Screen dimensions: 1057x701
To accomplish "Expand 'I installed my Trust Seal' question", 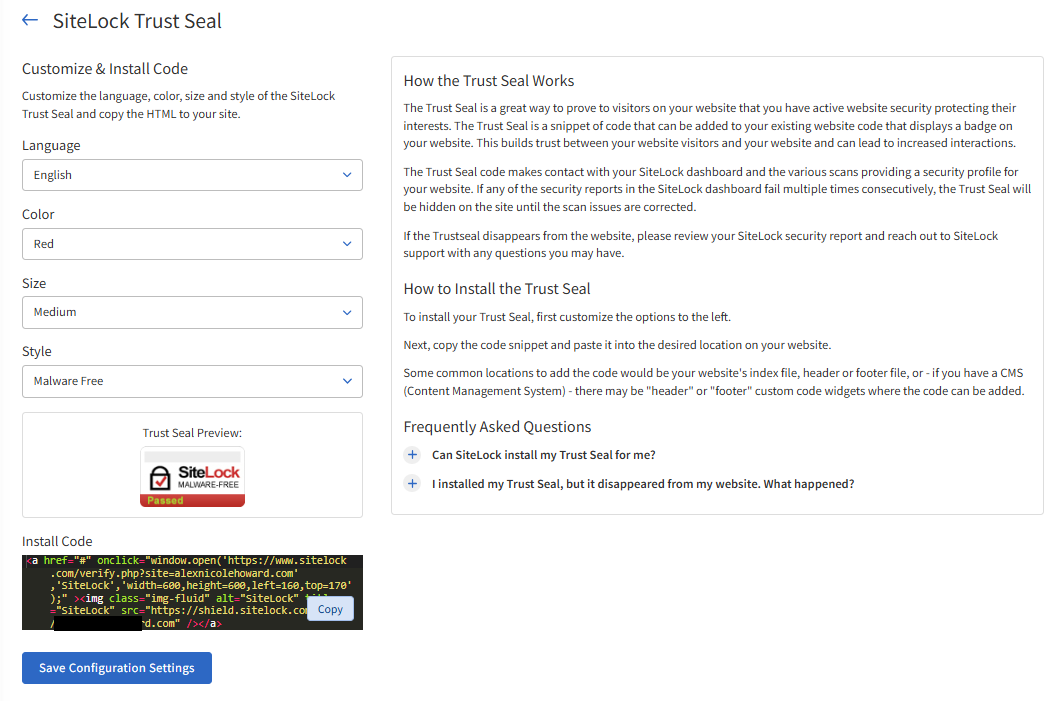I will pyautogui.click(x=642, y=484).
